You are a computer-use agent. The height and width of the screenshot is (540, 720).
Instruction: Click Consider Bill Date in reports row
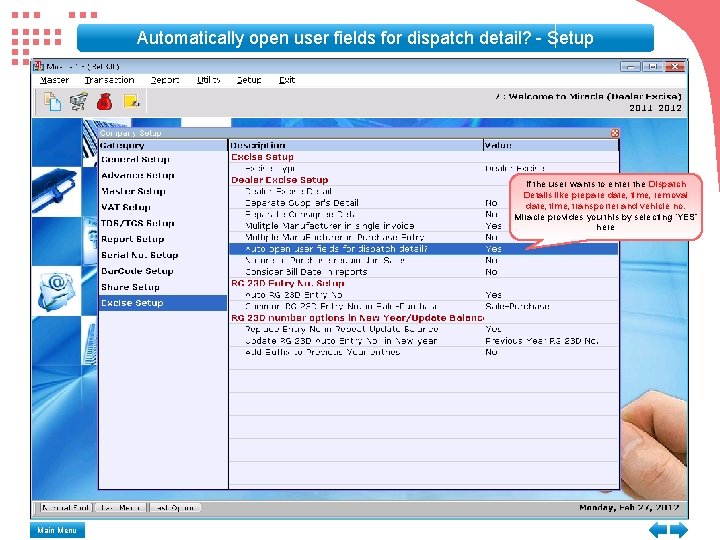423,272
